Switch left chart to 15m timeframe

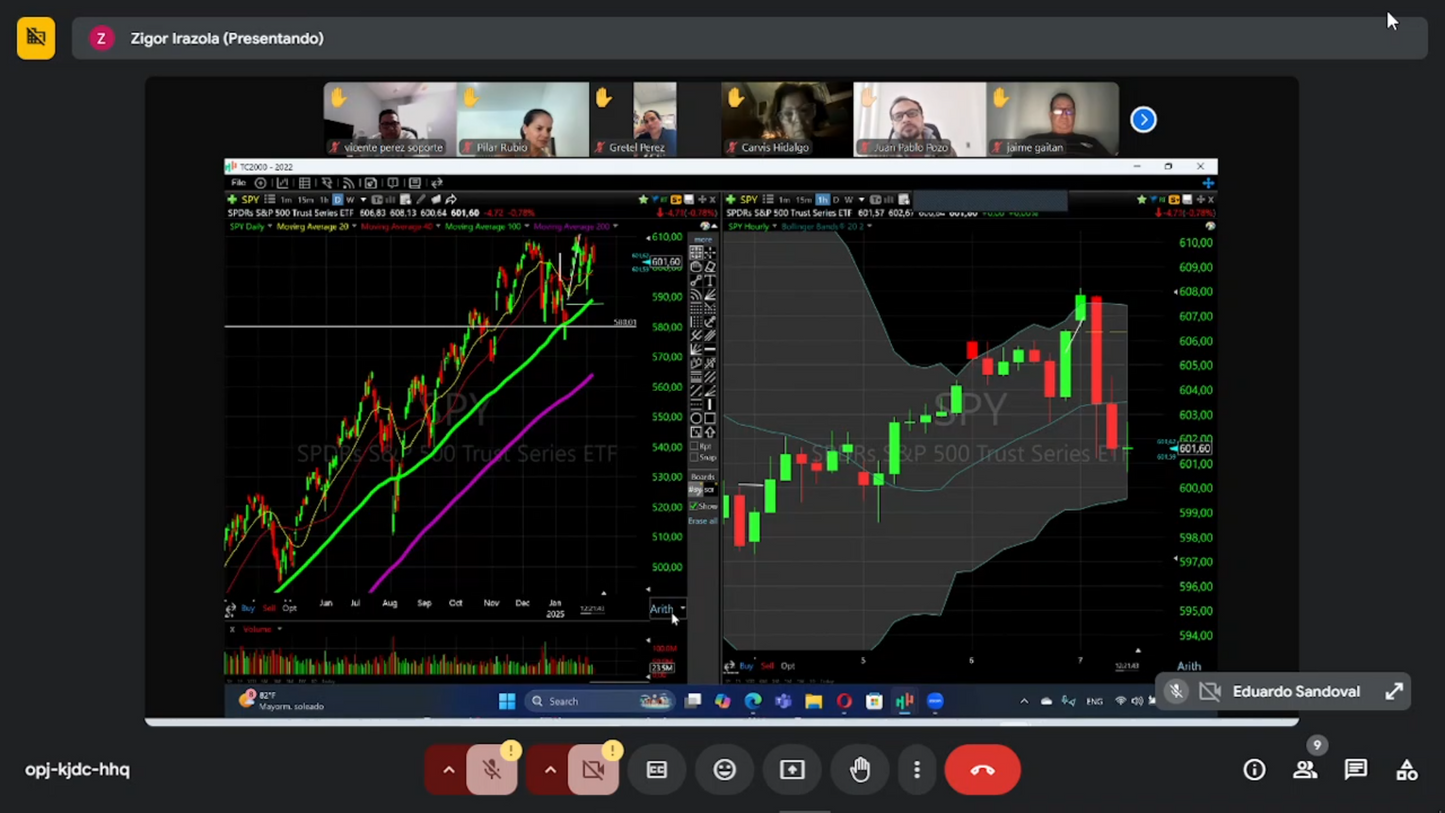pyautogui.click(x=304, y=199)
